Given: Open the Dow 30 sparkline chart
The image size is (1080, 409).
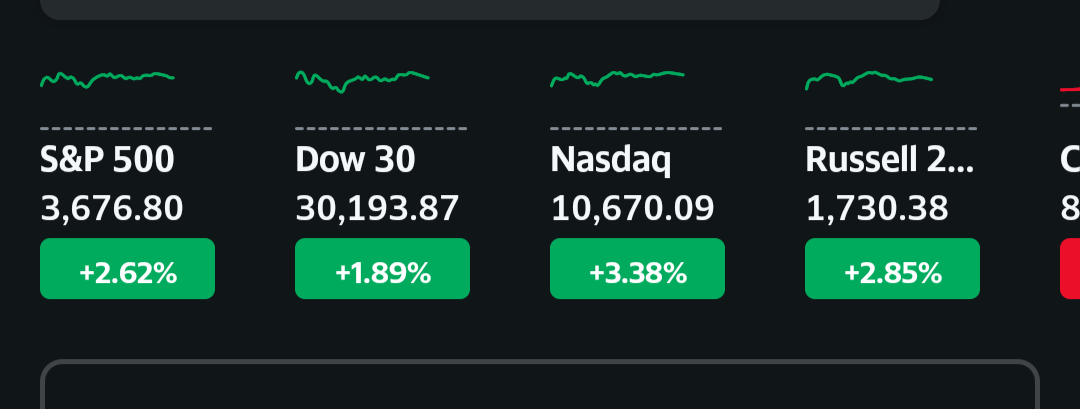Looking at the screenshot, I should [x=362, y=80].
